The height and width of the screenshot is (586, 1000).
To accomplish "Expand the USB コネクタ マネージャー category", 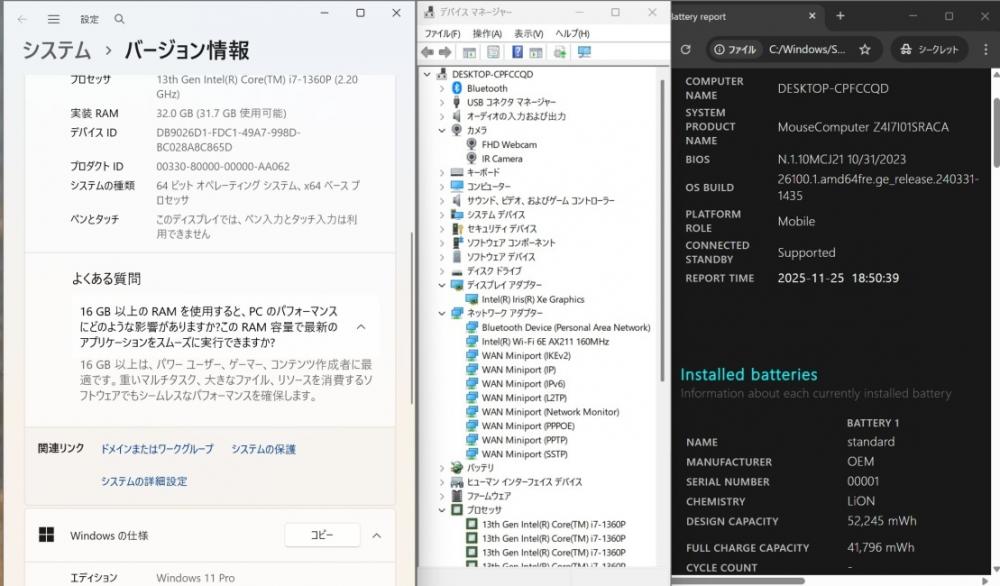I will click(442, 102).
